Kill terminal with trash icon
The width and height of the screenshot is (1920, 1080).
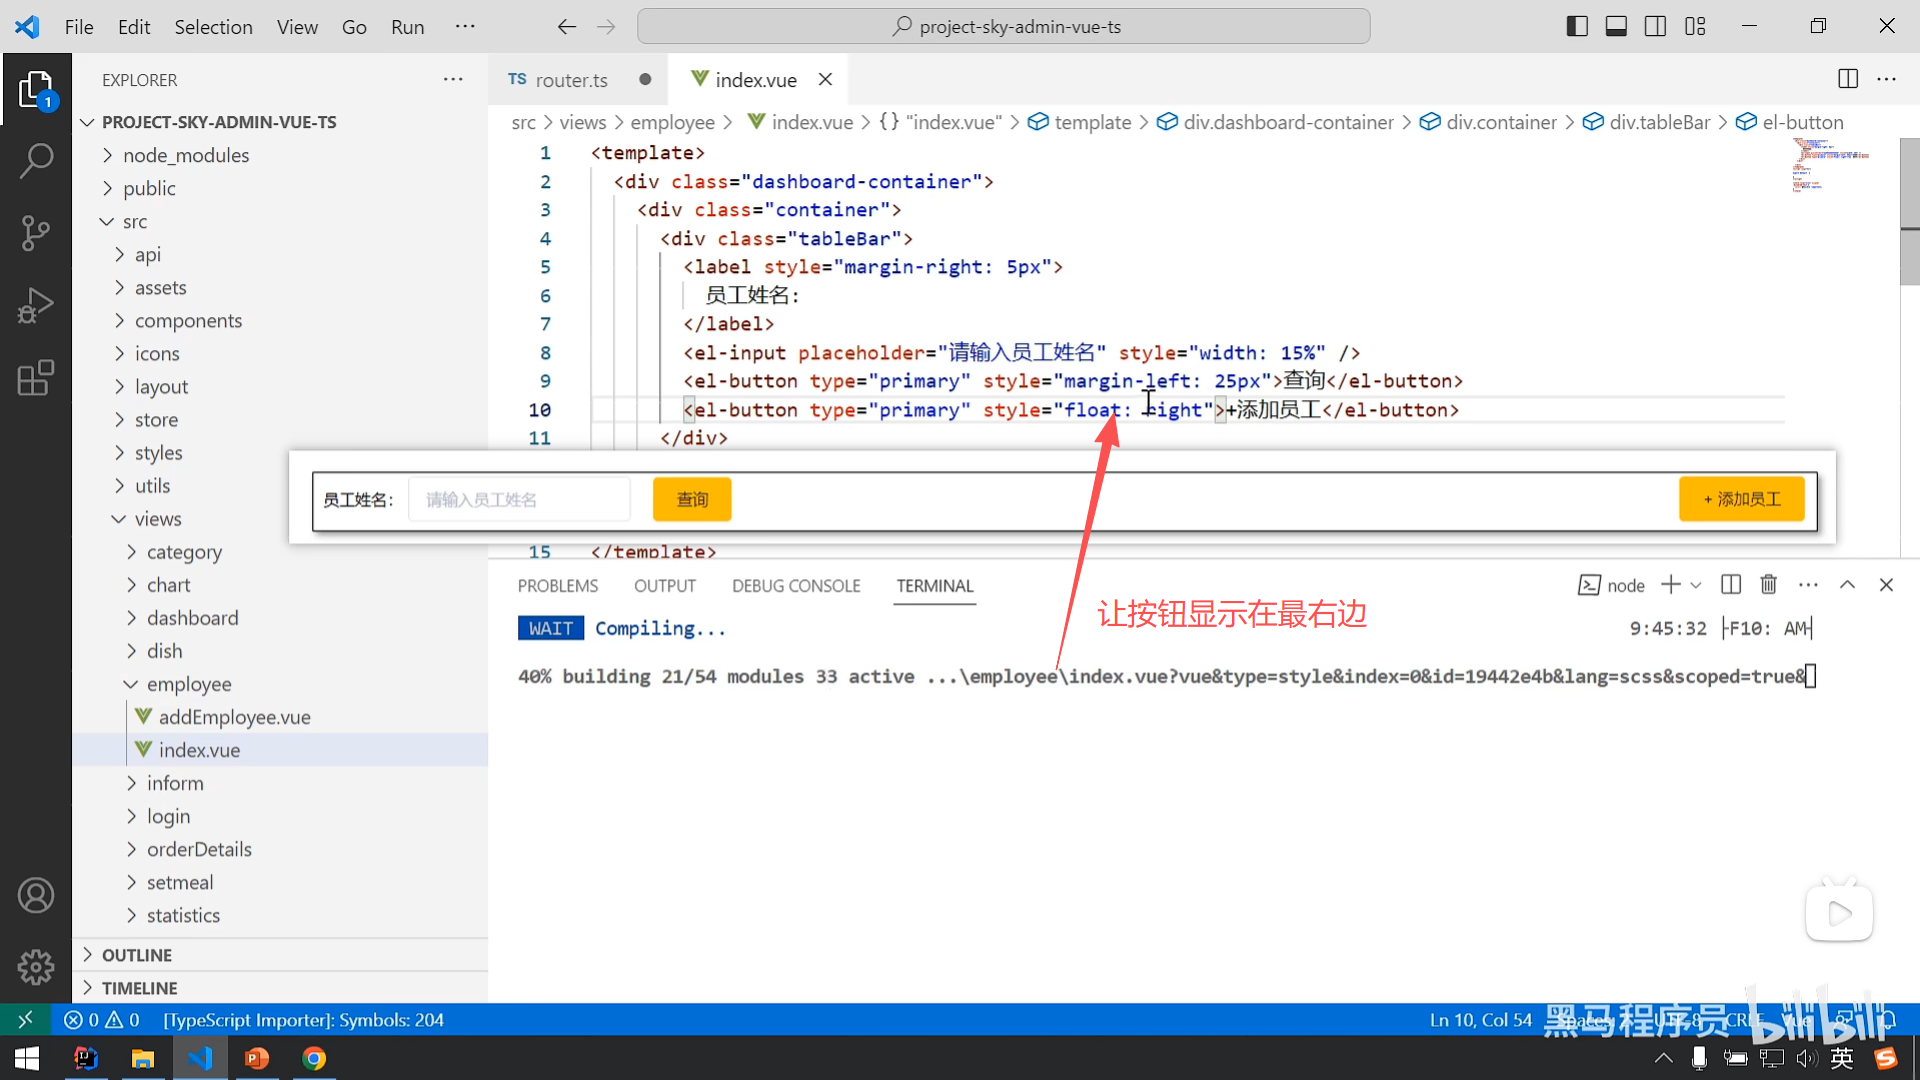click(1768, 585)
